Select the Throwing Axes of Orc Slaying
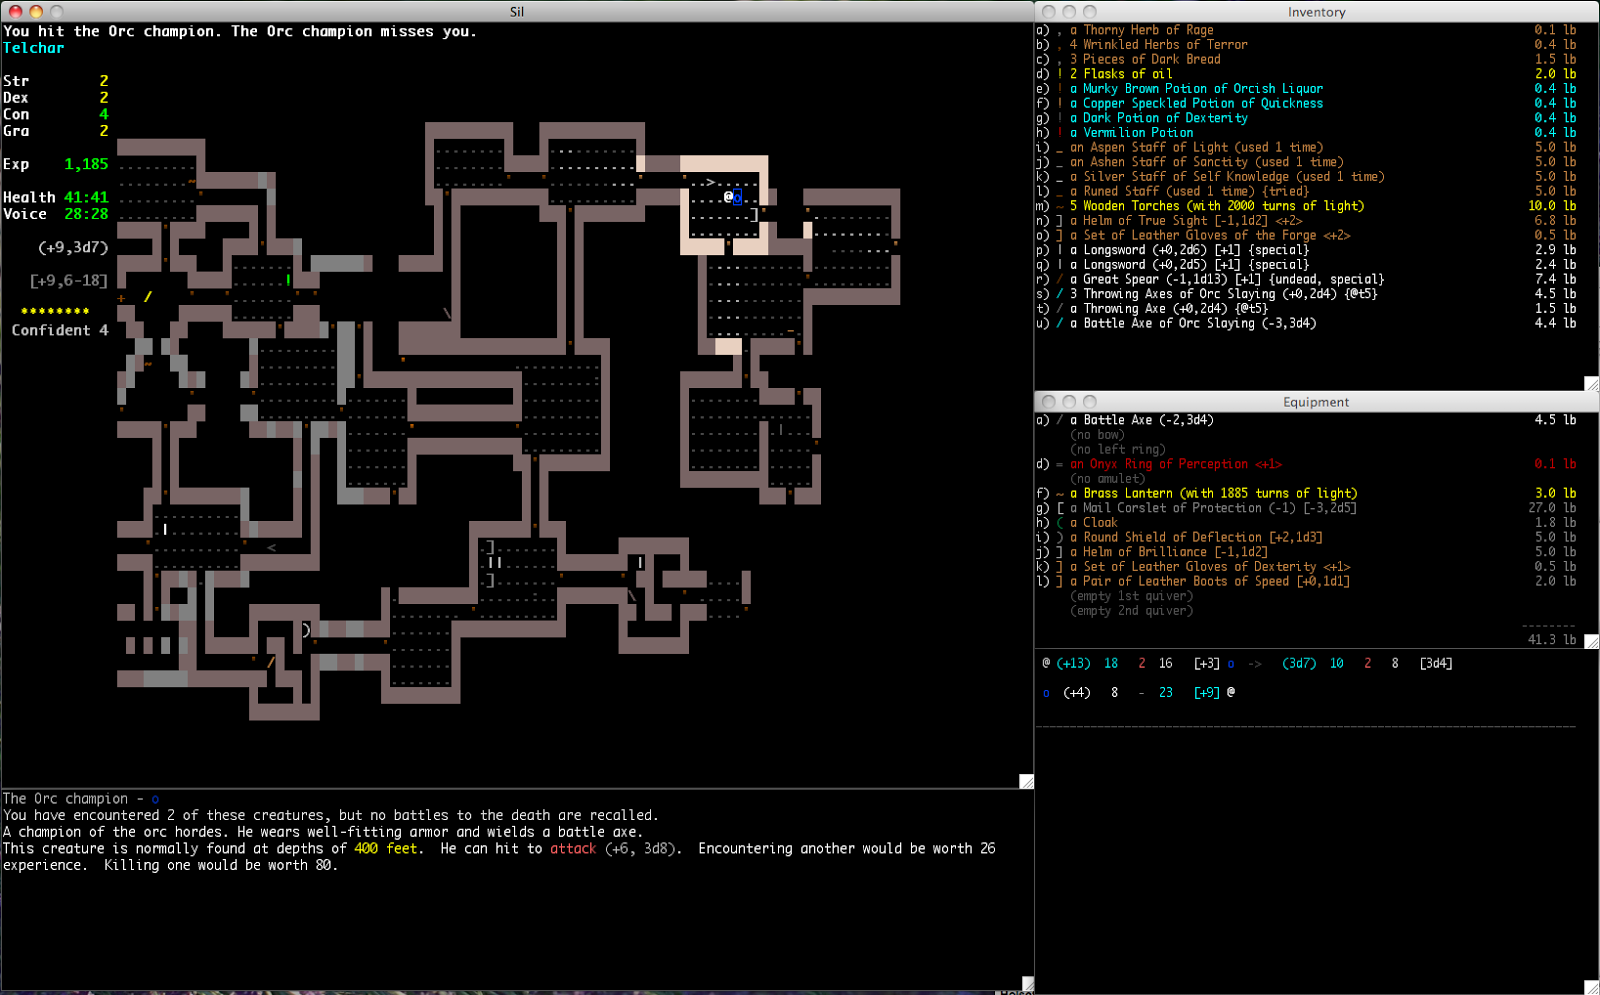1600x995 pixels. pos(1306,294)
